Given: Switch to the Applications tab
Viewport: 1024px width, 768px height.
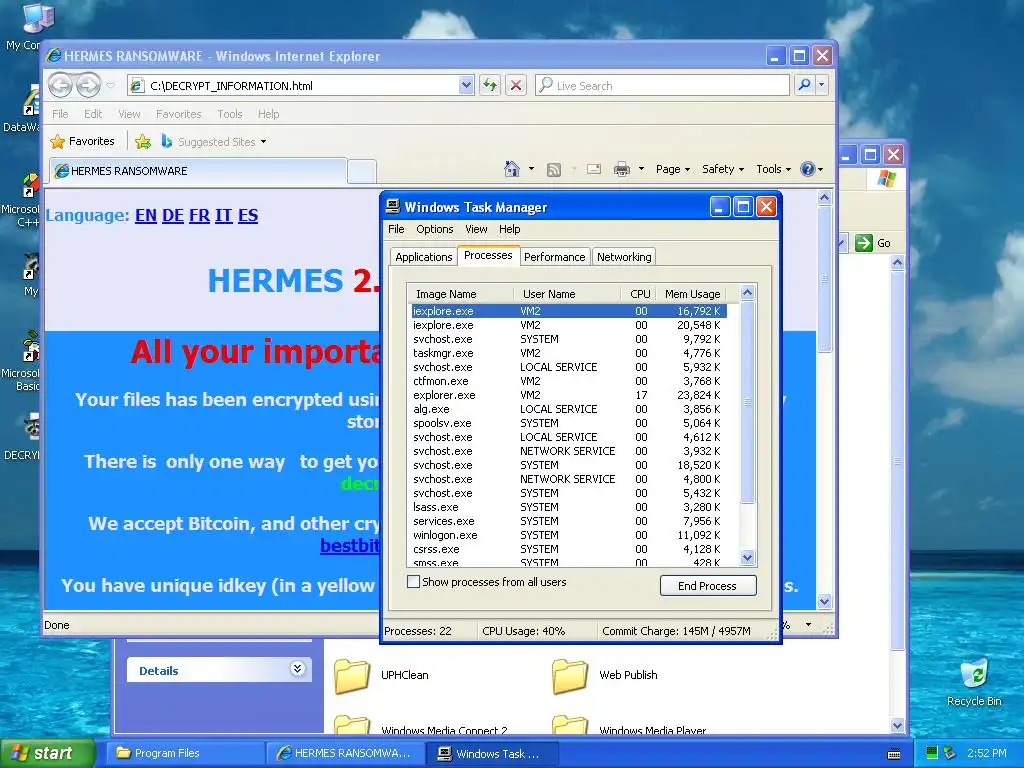Looking at the screenshot, I should pyautogui.click(x=424, y=257).
